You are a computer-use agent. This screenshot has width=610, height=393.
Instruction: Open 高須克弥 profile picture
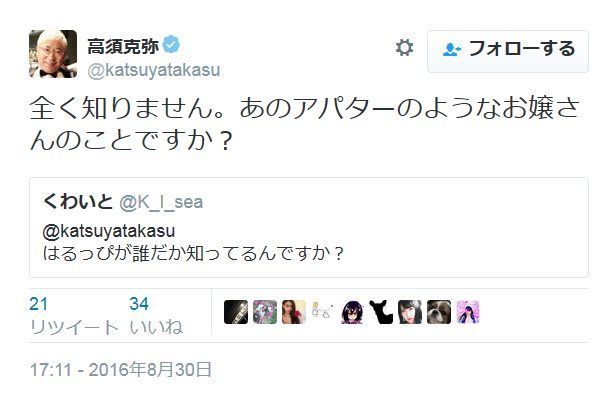[x=53, y=54]
